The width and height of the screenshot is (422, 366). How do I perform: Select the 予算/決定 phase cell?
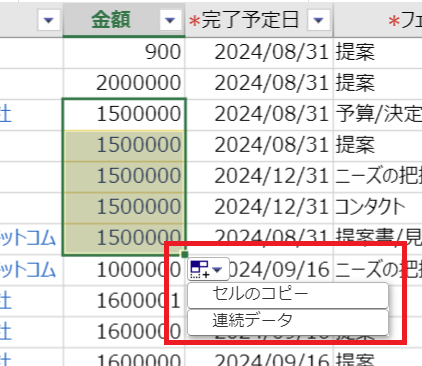(x=378, y=114)
